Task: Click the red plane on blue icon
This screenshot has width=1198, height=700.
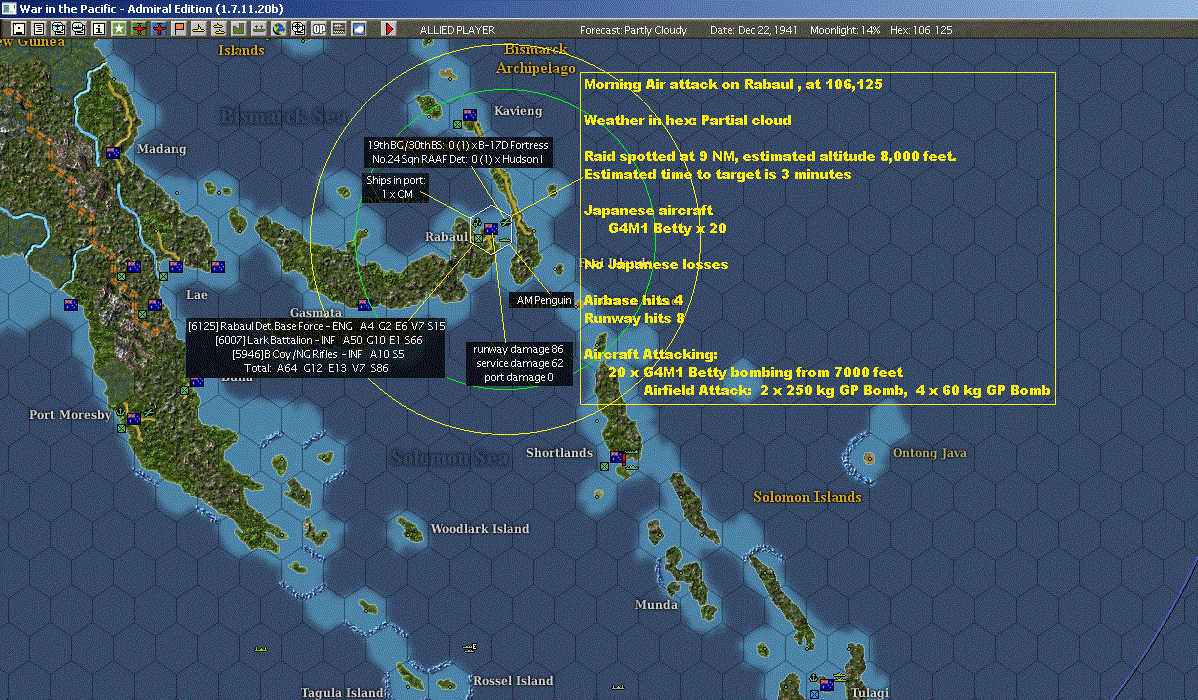Action: point(159,29)
